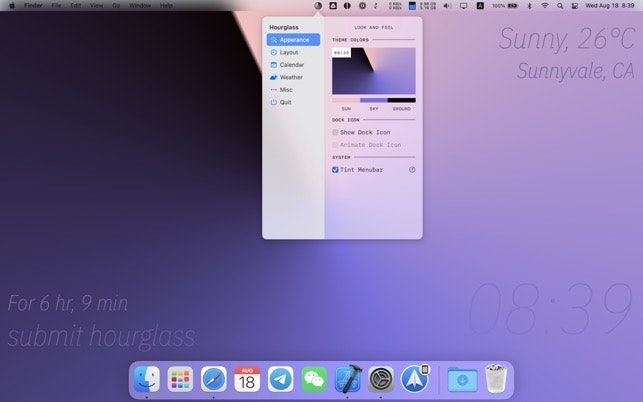Pick the Sun theme color swatch
The image size is (643, 402).
point(346,100)
